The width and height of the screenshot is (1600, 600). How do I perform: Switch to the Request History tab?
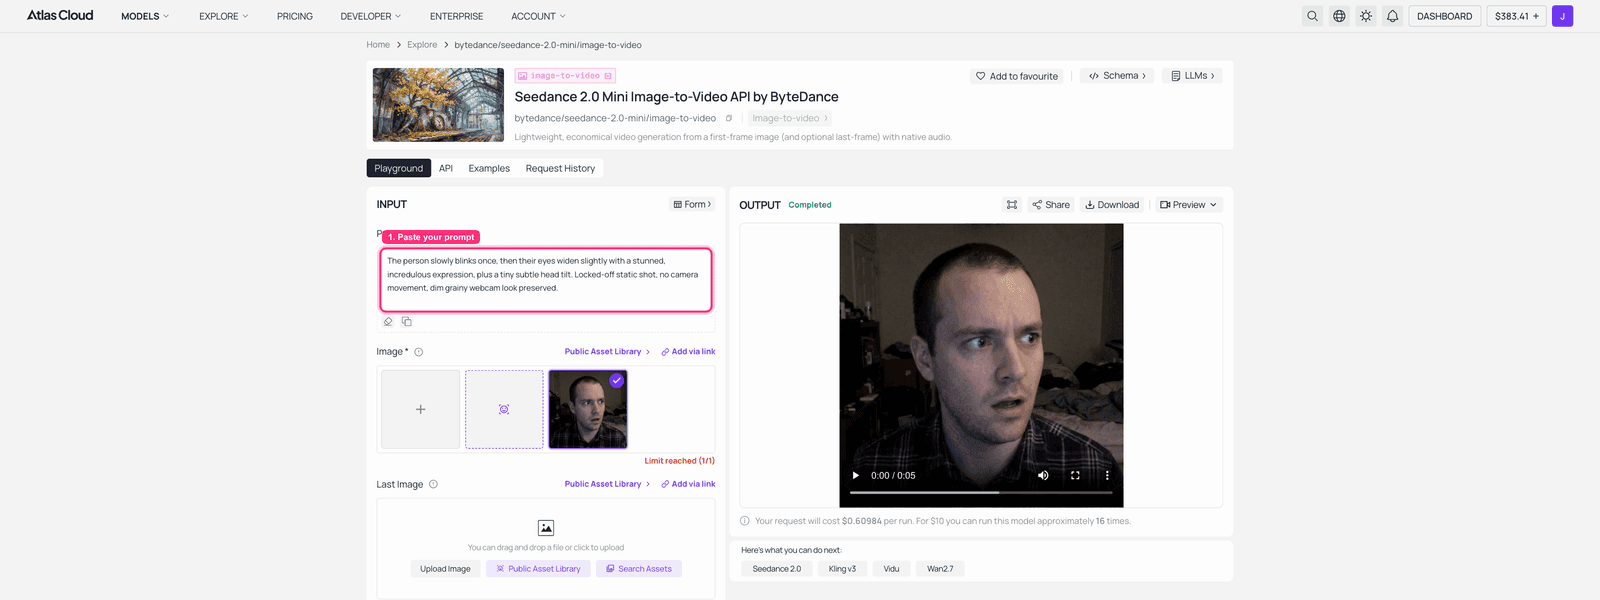(x=560, y=168)
